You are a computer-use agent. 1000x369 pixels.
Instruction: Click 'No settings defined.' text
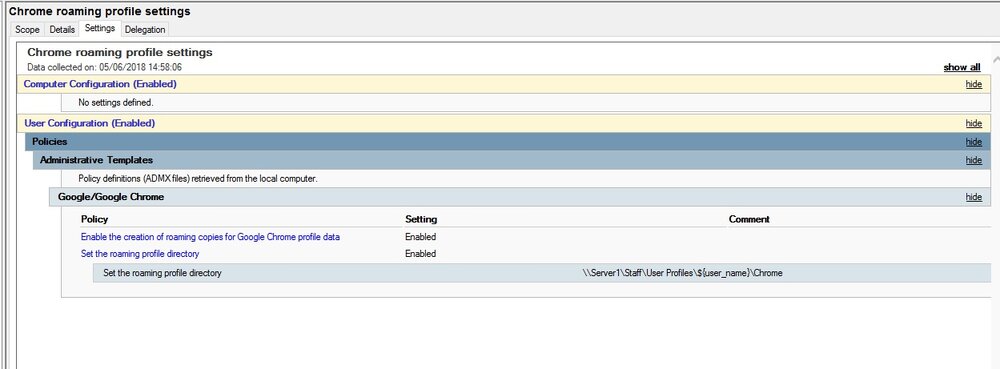tap(115, 102)
